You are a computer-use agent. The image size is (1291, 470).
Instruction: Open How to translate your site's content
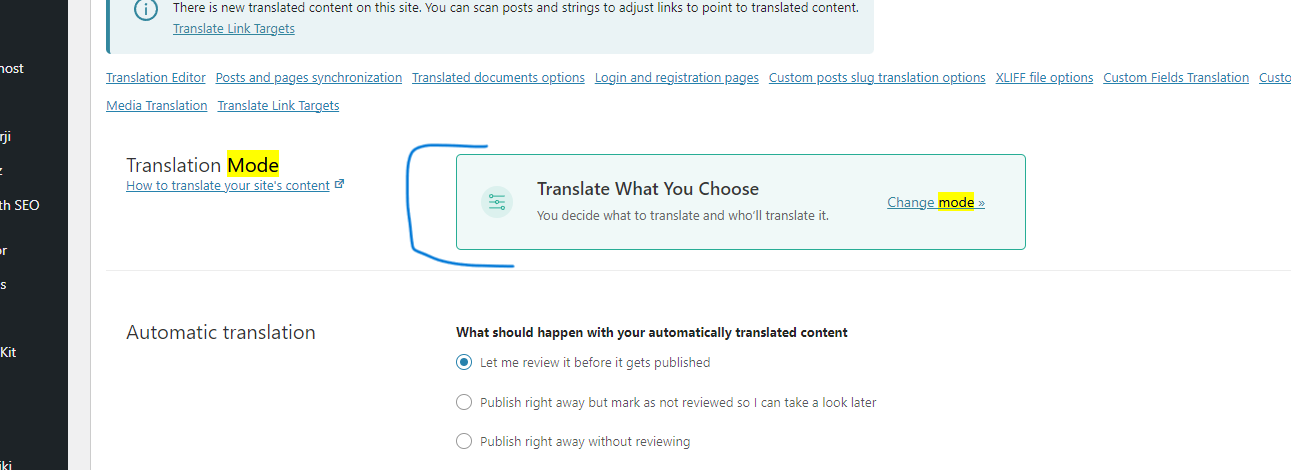(x=228, y=185)
